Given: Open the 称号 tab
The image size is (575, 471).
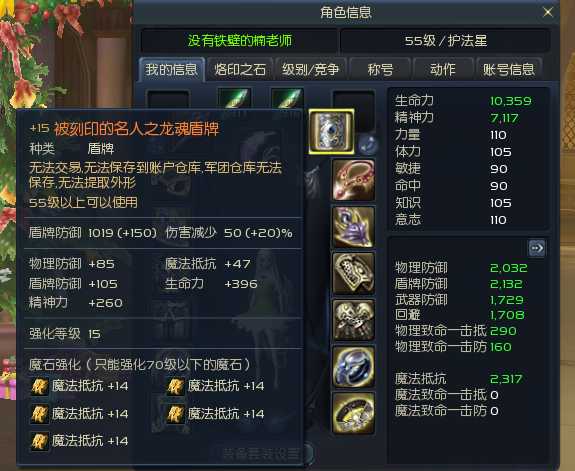Looking at the screenshot, I should pyautogui.click(x=380, y=69).
